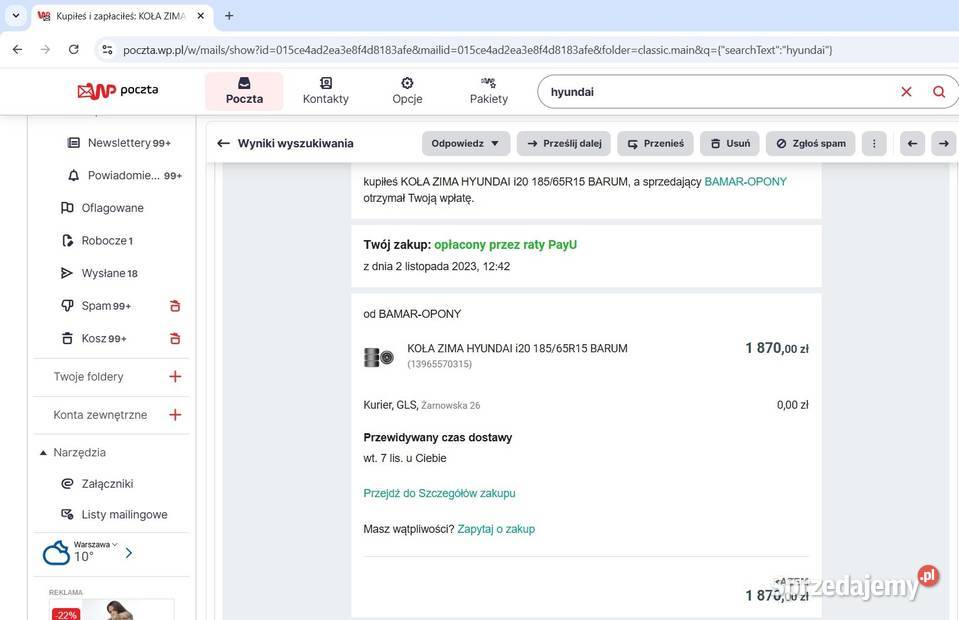
Task: Open the Kosz trash folder
Action: 94,338
